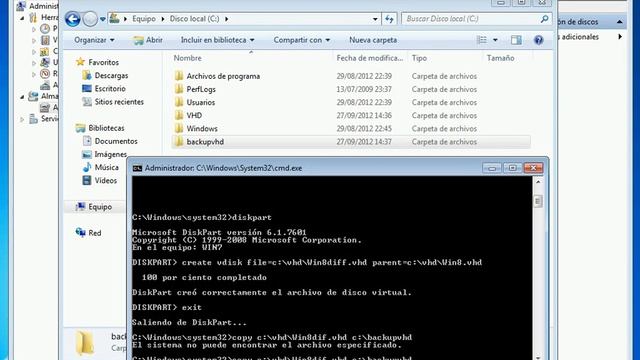The width and height of the screenshot is (640, 360).
Task: Sort by the Tipo column header
Action: 419,58
